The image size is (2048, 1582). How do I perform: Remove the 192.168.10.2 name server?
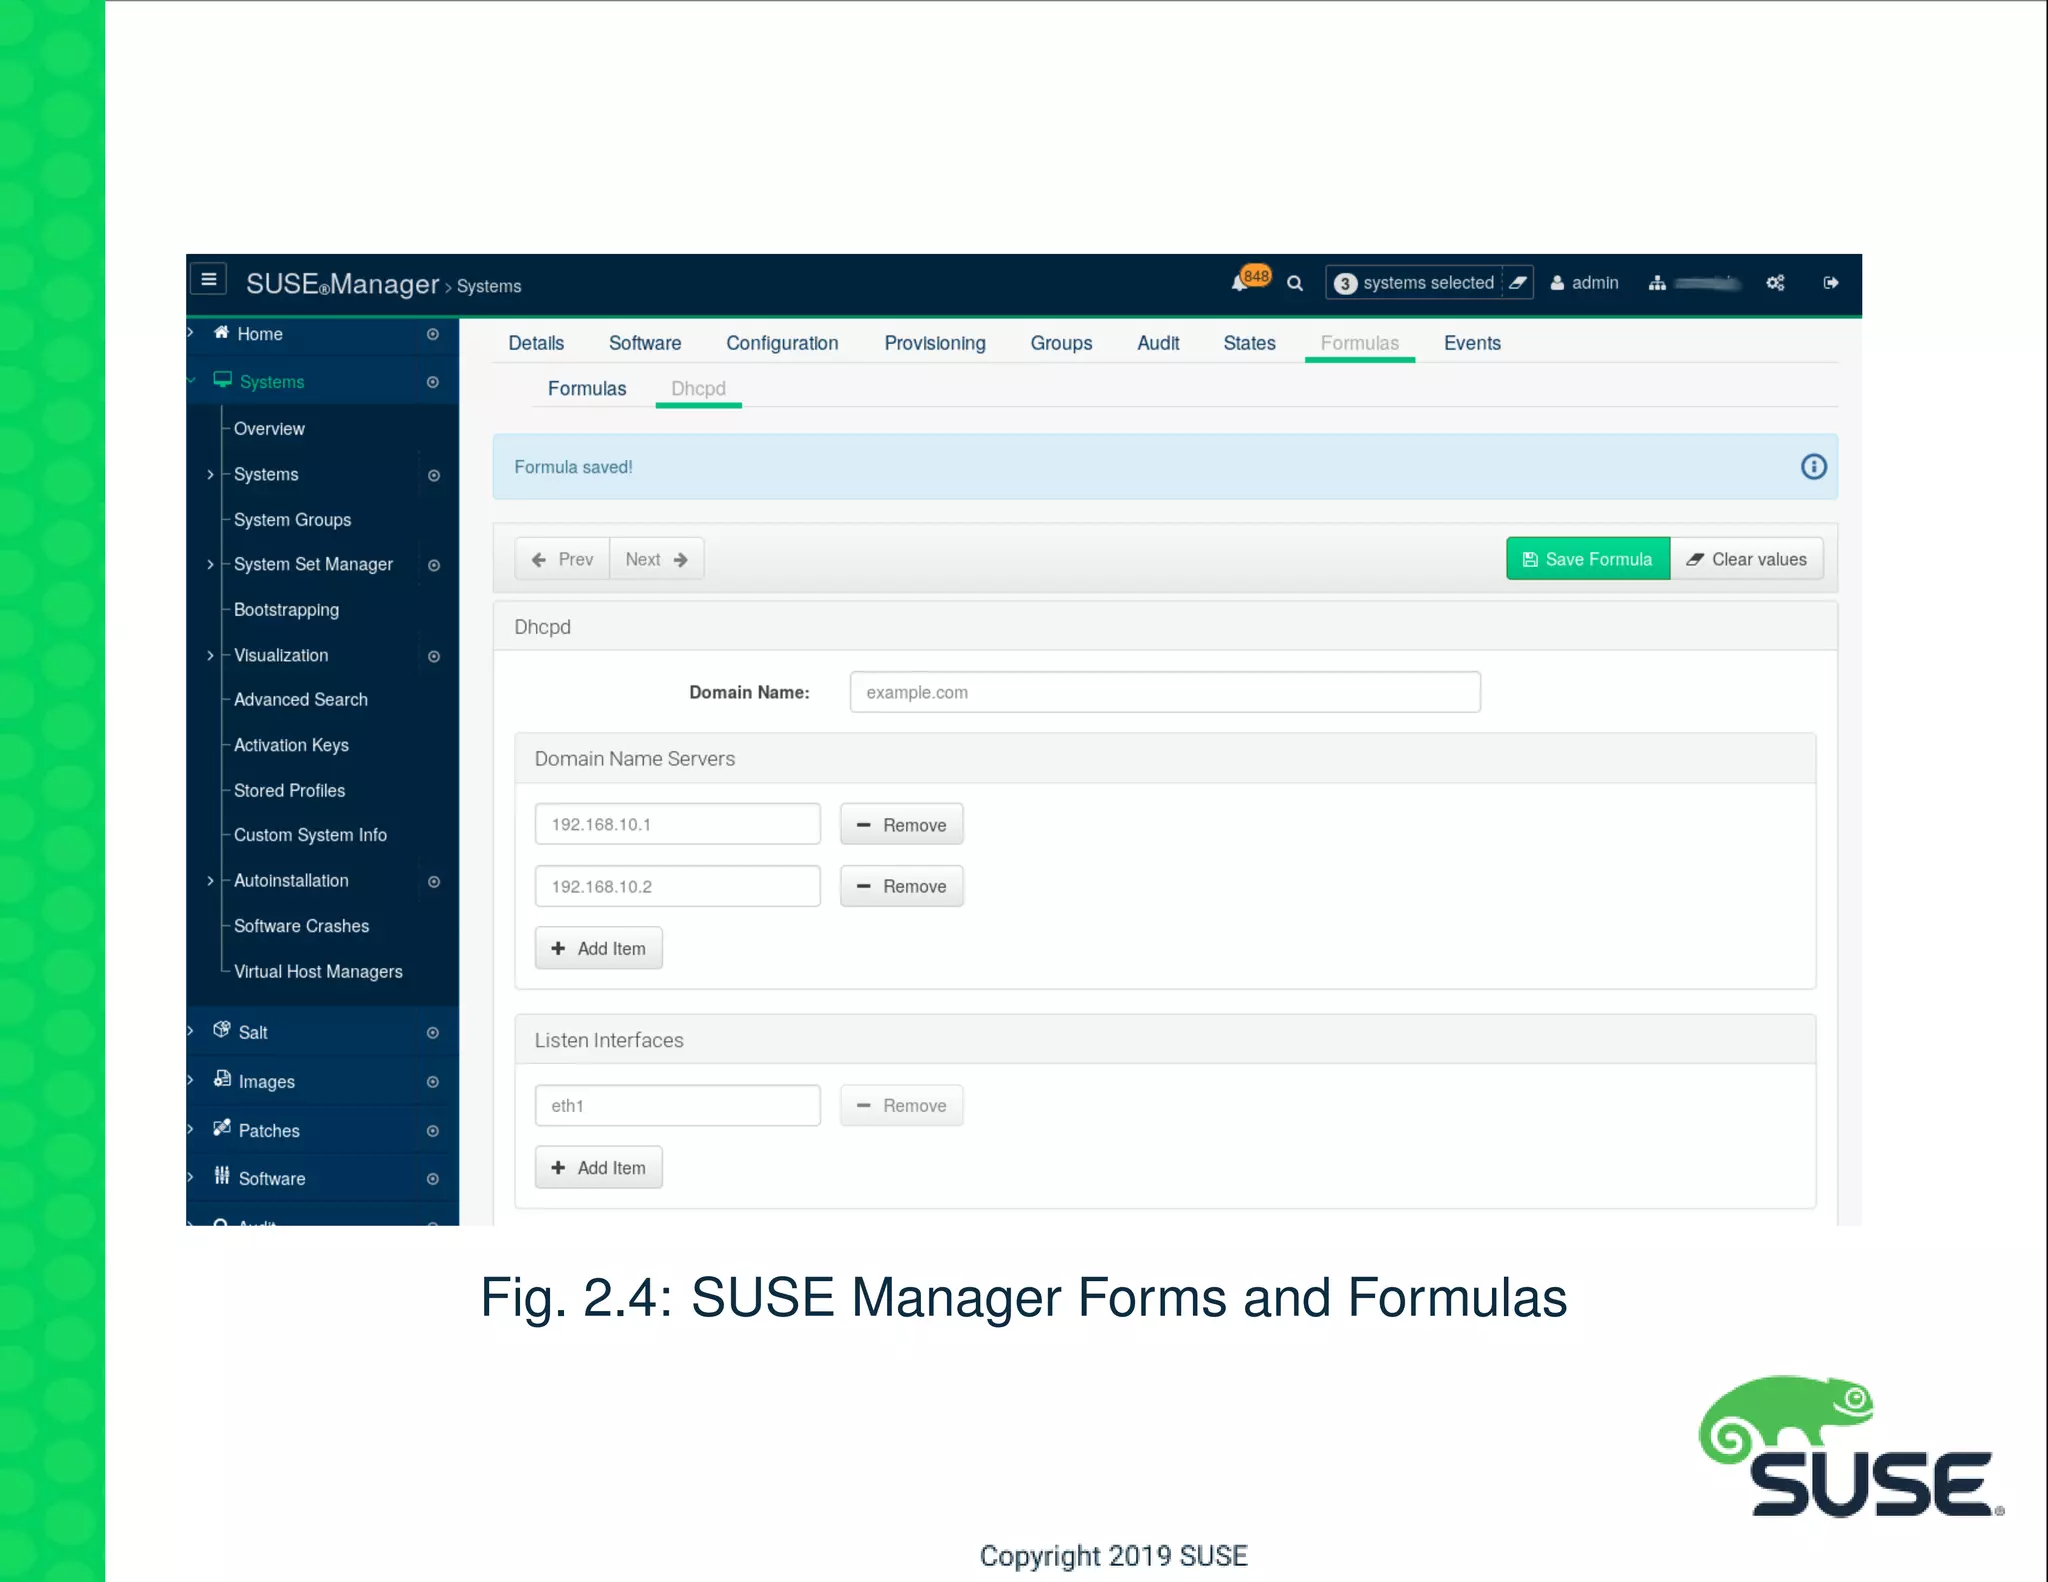(901, 886)
